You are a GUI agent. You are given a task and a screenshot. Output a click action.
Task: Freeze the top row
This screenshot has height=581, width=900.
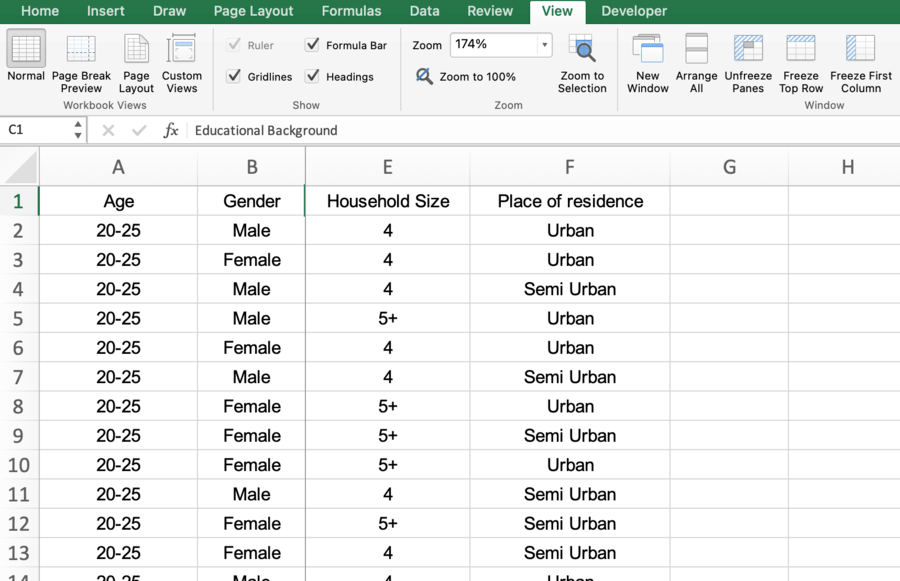pyautogui.click(x=801, y=50)
